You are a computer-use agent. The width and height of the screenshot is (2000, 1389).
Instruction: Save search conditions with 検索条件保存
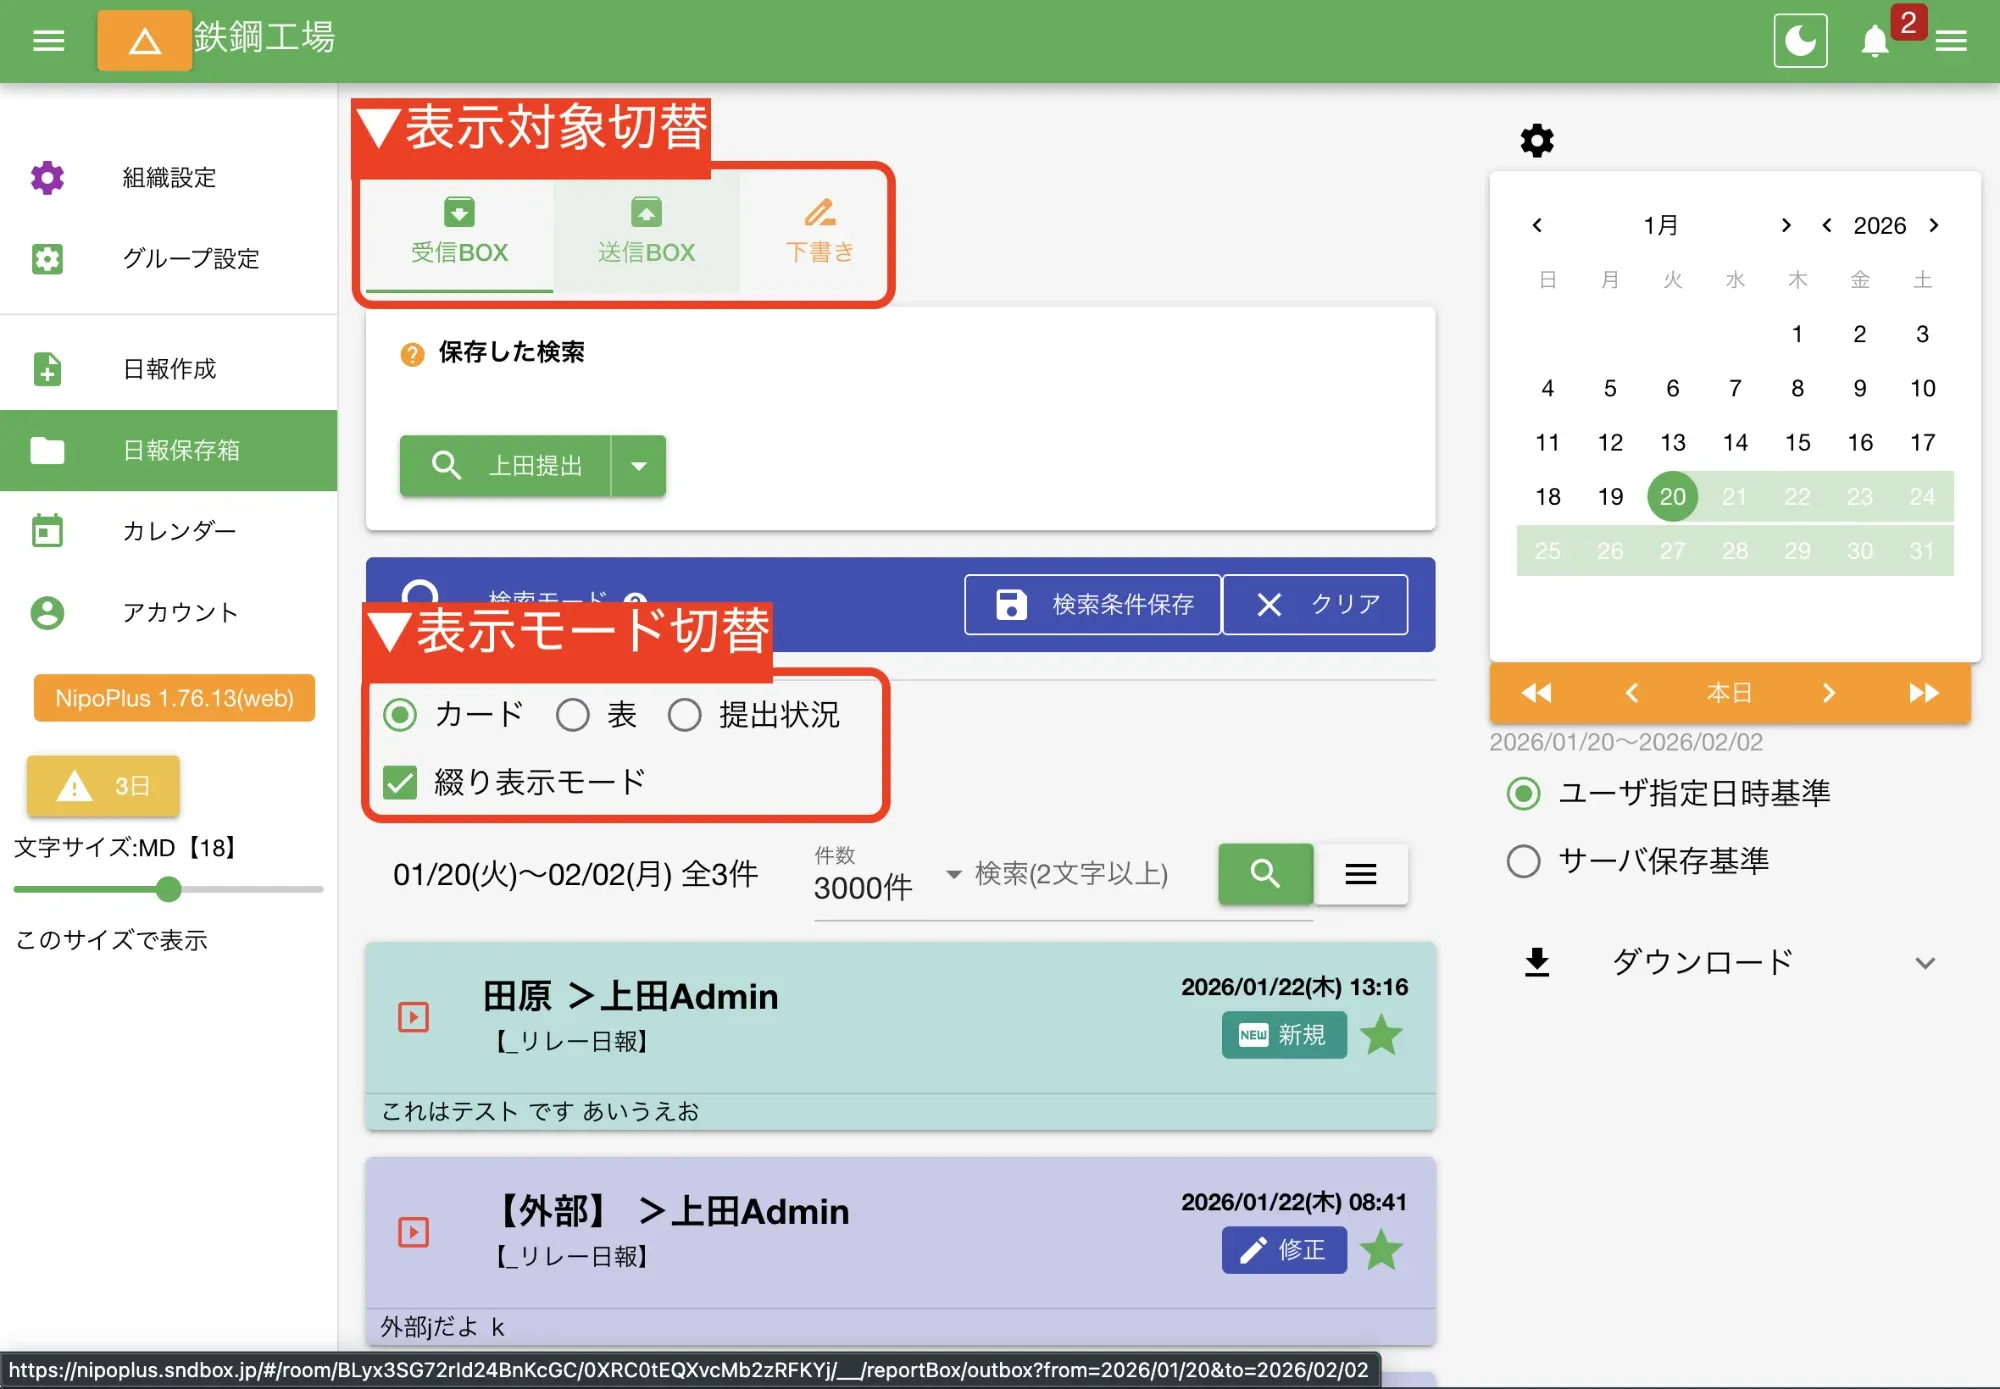(1092, 604)
